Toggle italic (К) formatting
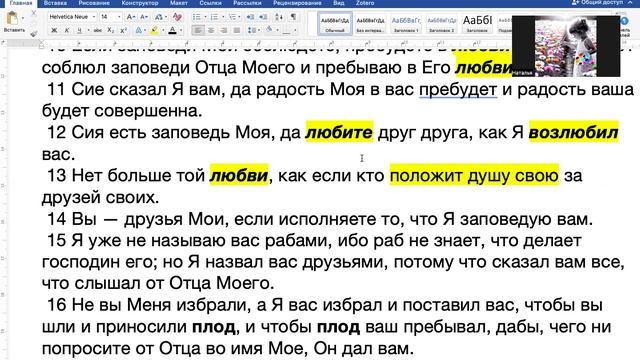The width and height of the screenshot is (640, 360). tap(67, 31)
